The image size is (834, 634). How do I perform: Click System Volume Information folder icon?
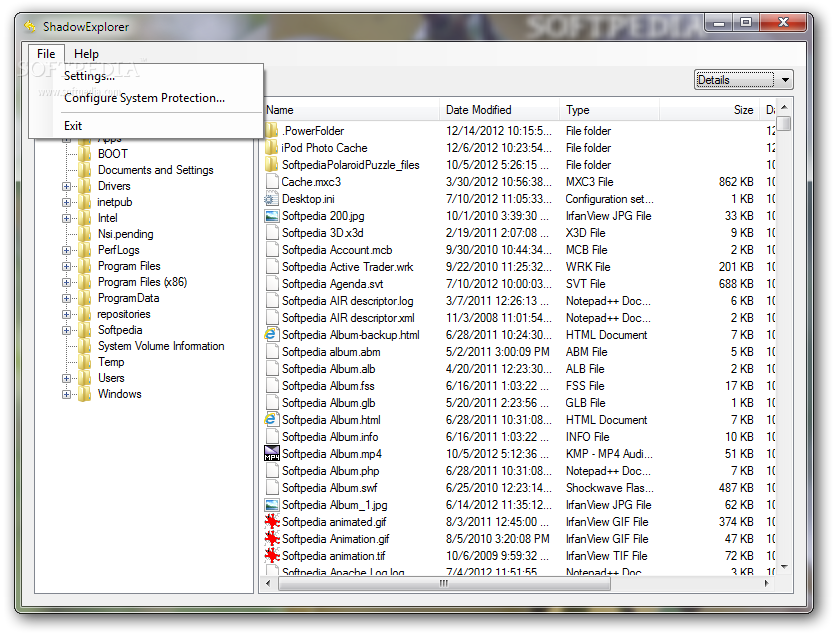coord(85,346)
